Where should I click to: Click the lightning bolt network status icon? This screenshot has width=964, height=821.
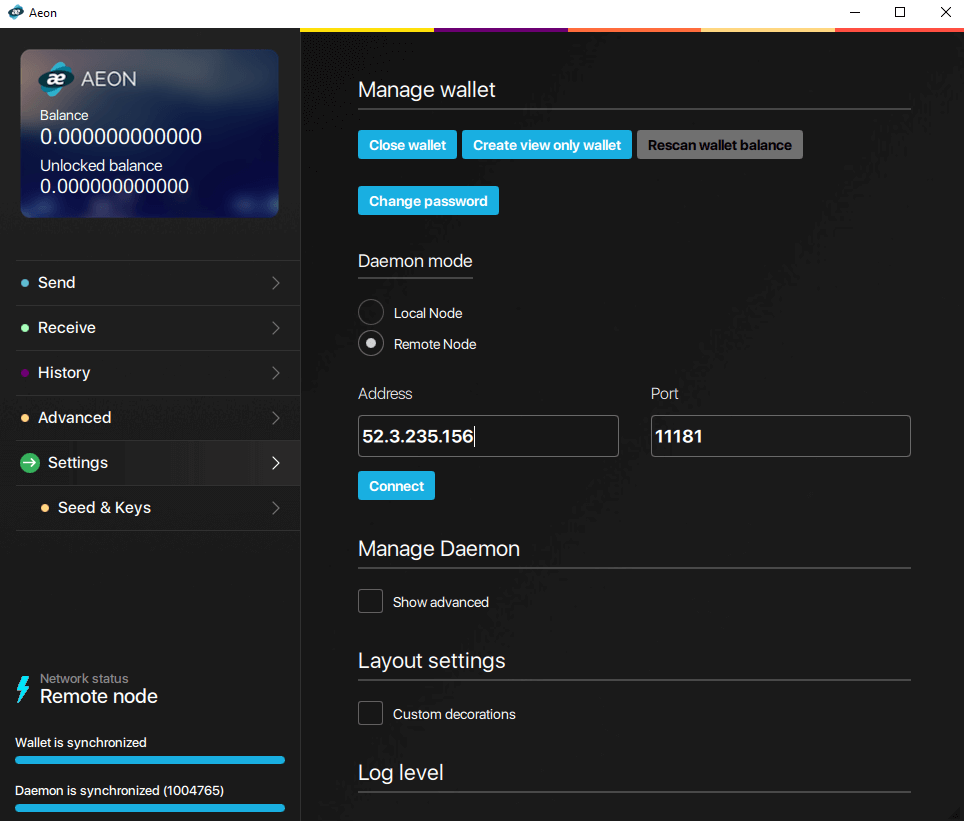[23, 689]
